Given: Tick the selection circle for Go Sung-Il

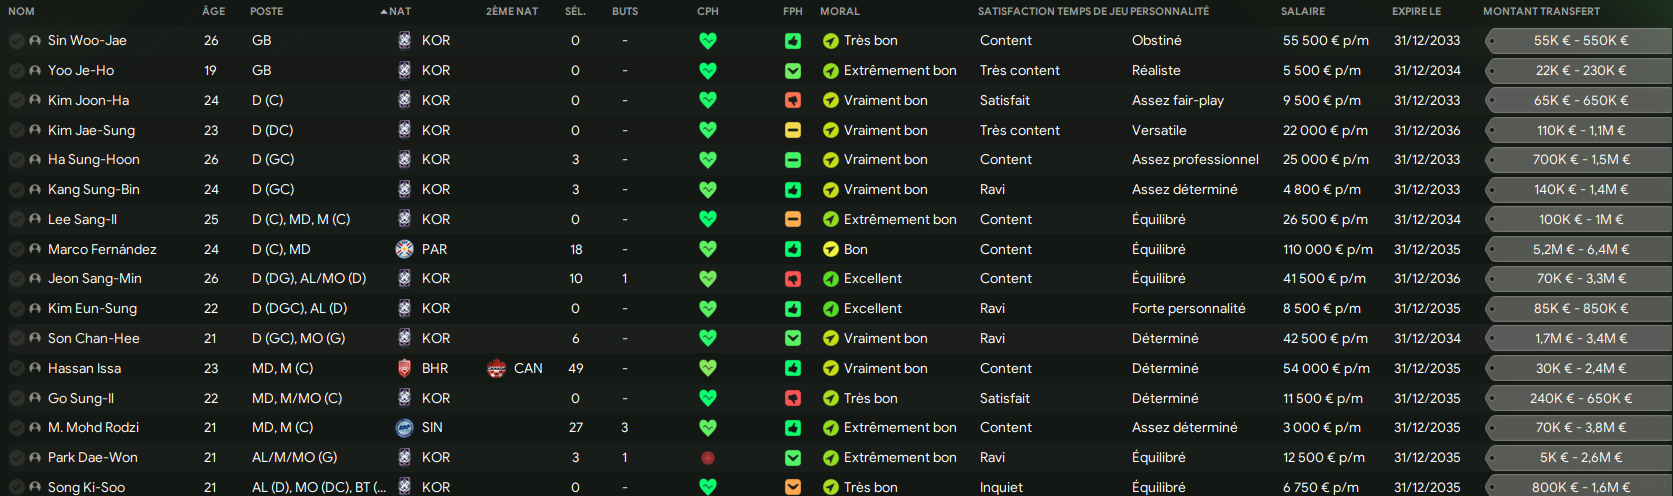Looking at the screenshot, I should click(x=16, y=398).
